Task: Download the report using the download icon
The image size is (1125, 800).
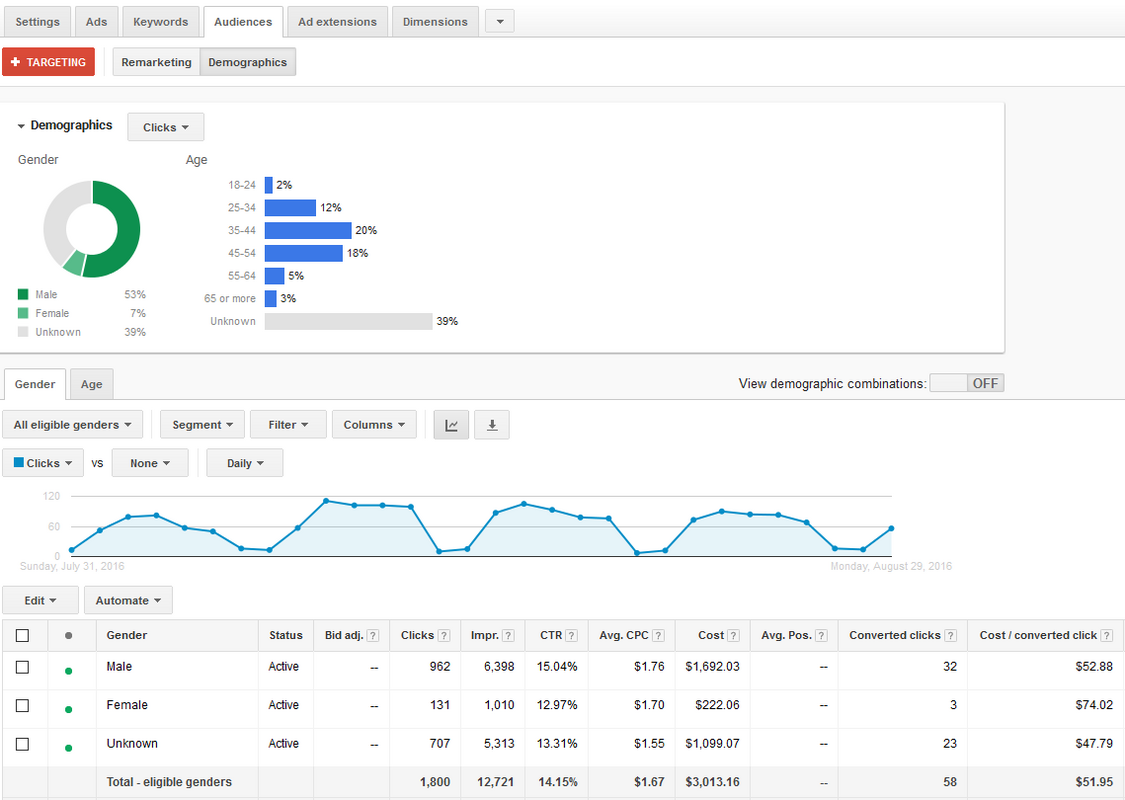Action: pyautogui.click(x=491, y=424)
